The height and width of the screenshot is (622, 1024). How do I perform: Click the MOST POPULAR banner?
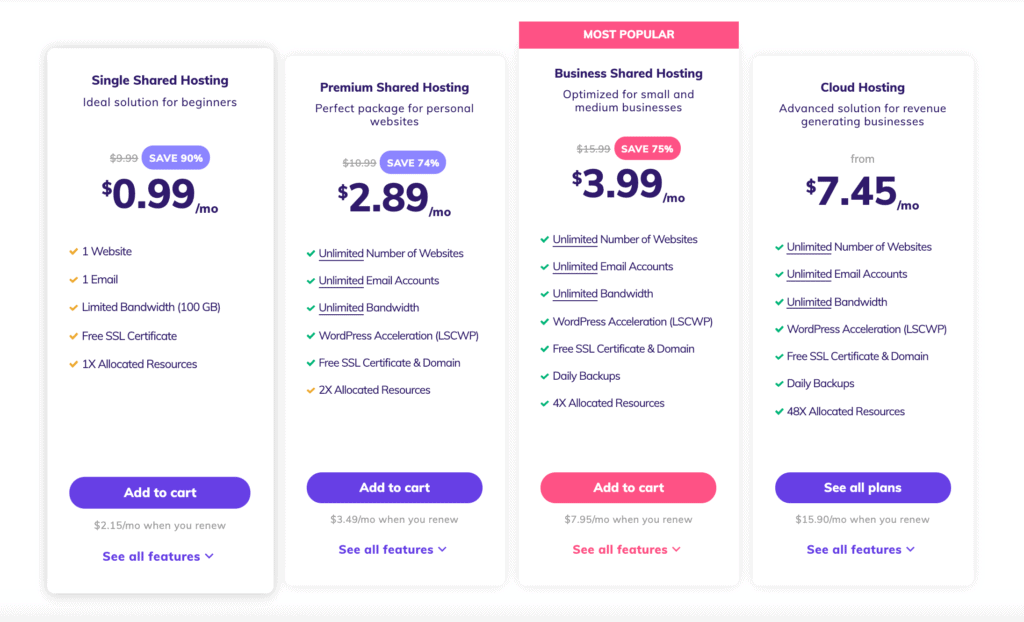click(629, 35)
